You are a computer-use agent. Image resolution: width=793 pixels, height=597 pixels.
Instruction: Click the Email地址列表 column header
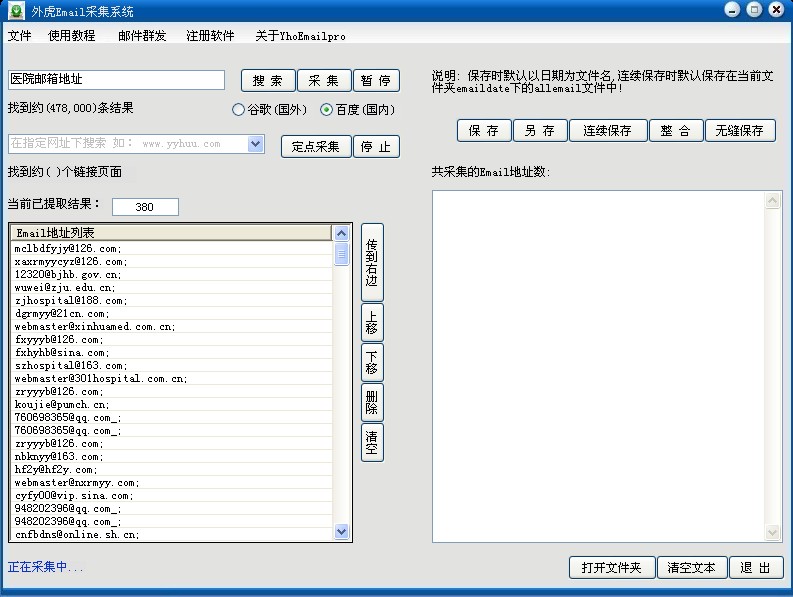point(171,233)
